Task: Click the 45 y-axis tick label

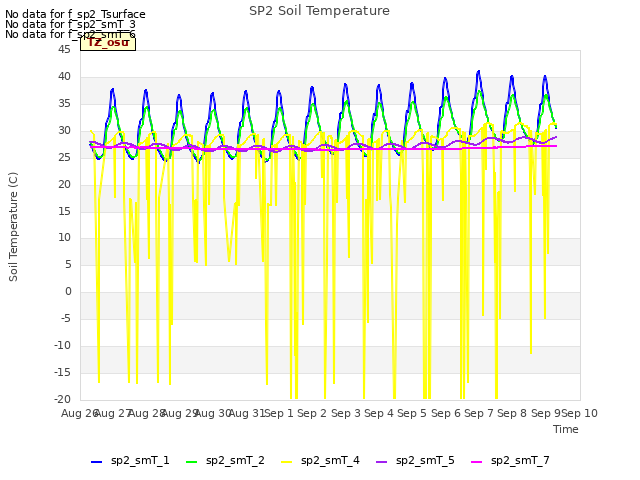Action: (x=64, y=50)
